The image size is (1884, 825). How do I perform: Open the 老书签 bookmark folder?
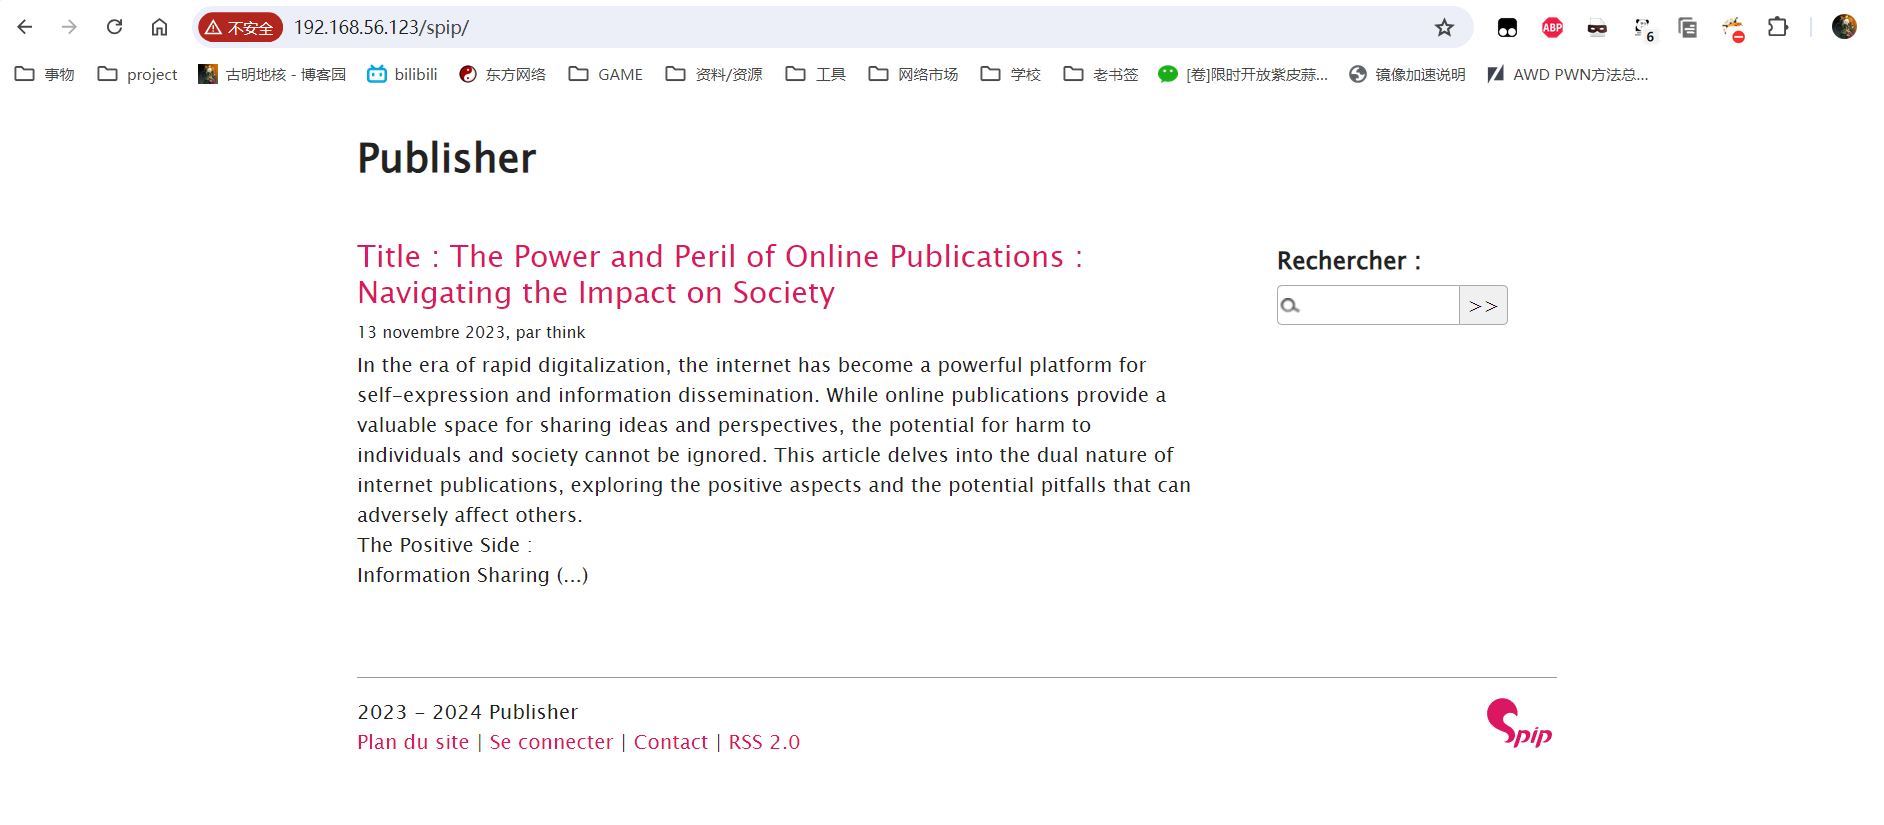(1100, 74)
